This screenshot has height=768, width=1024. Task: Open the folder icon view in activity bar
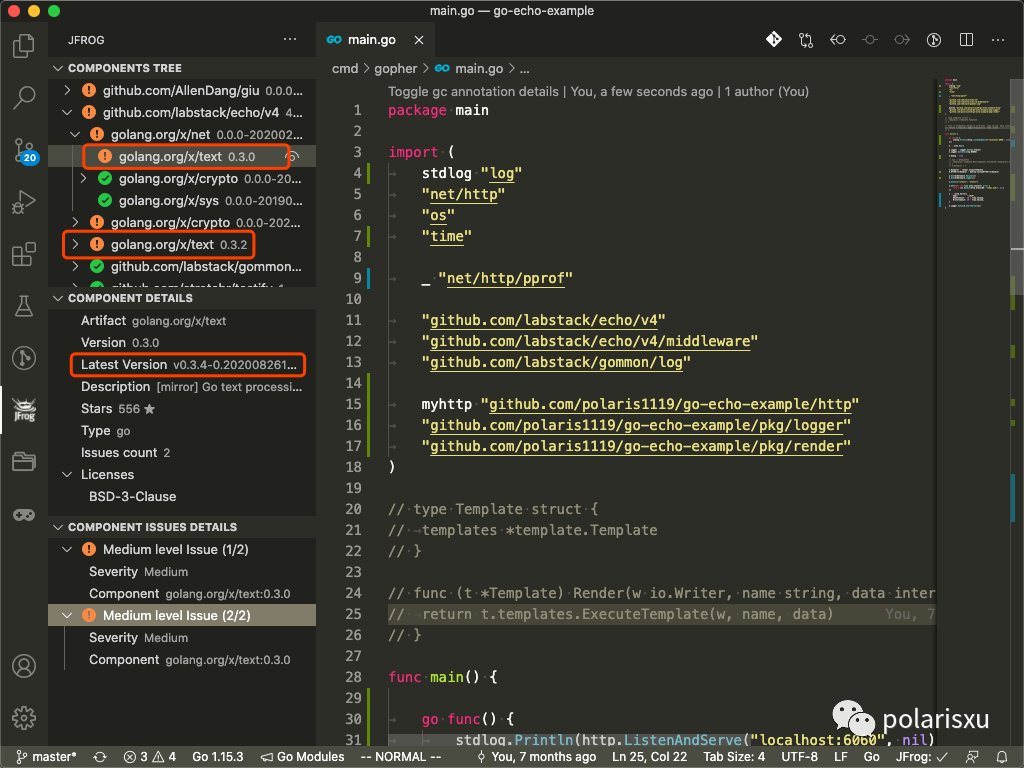[24, 462]
